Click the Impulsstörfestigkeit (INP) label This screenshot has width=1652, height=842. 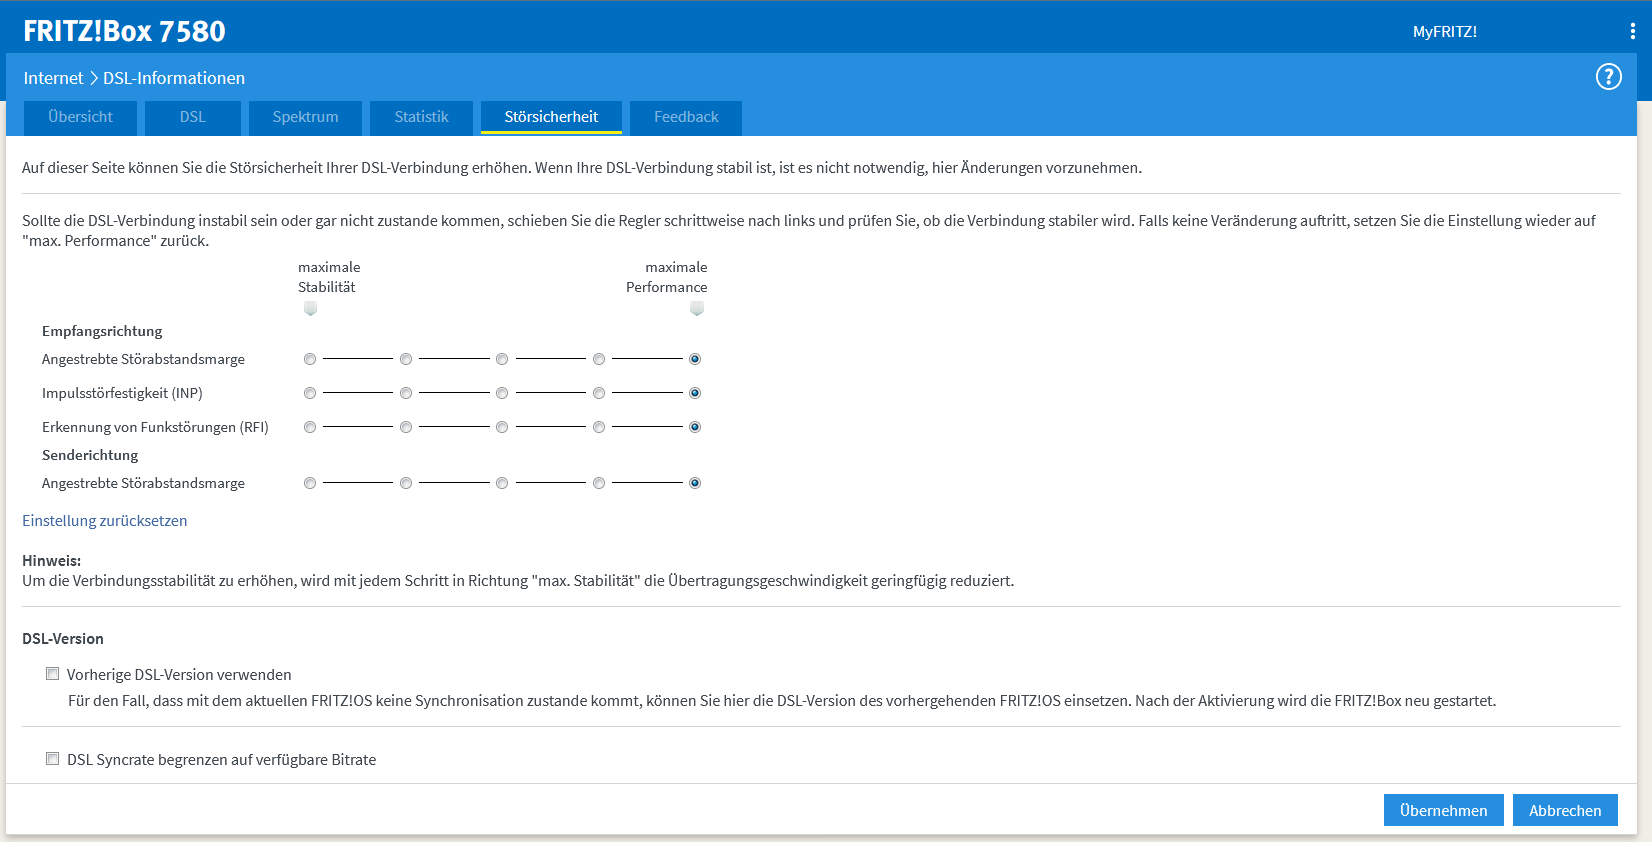pos(122,393)
